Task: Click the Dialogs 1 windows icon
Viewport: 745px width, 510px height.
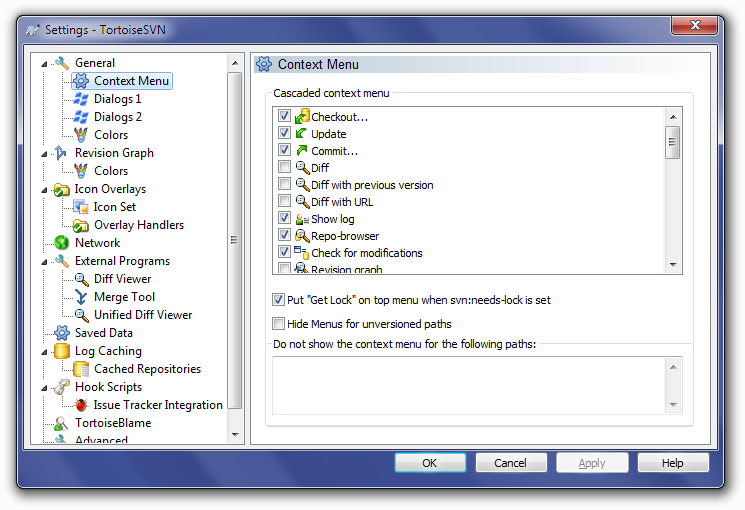Action: point(81,99)
